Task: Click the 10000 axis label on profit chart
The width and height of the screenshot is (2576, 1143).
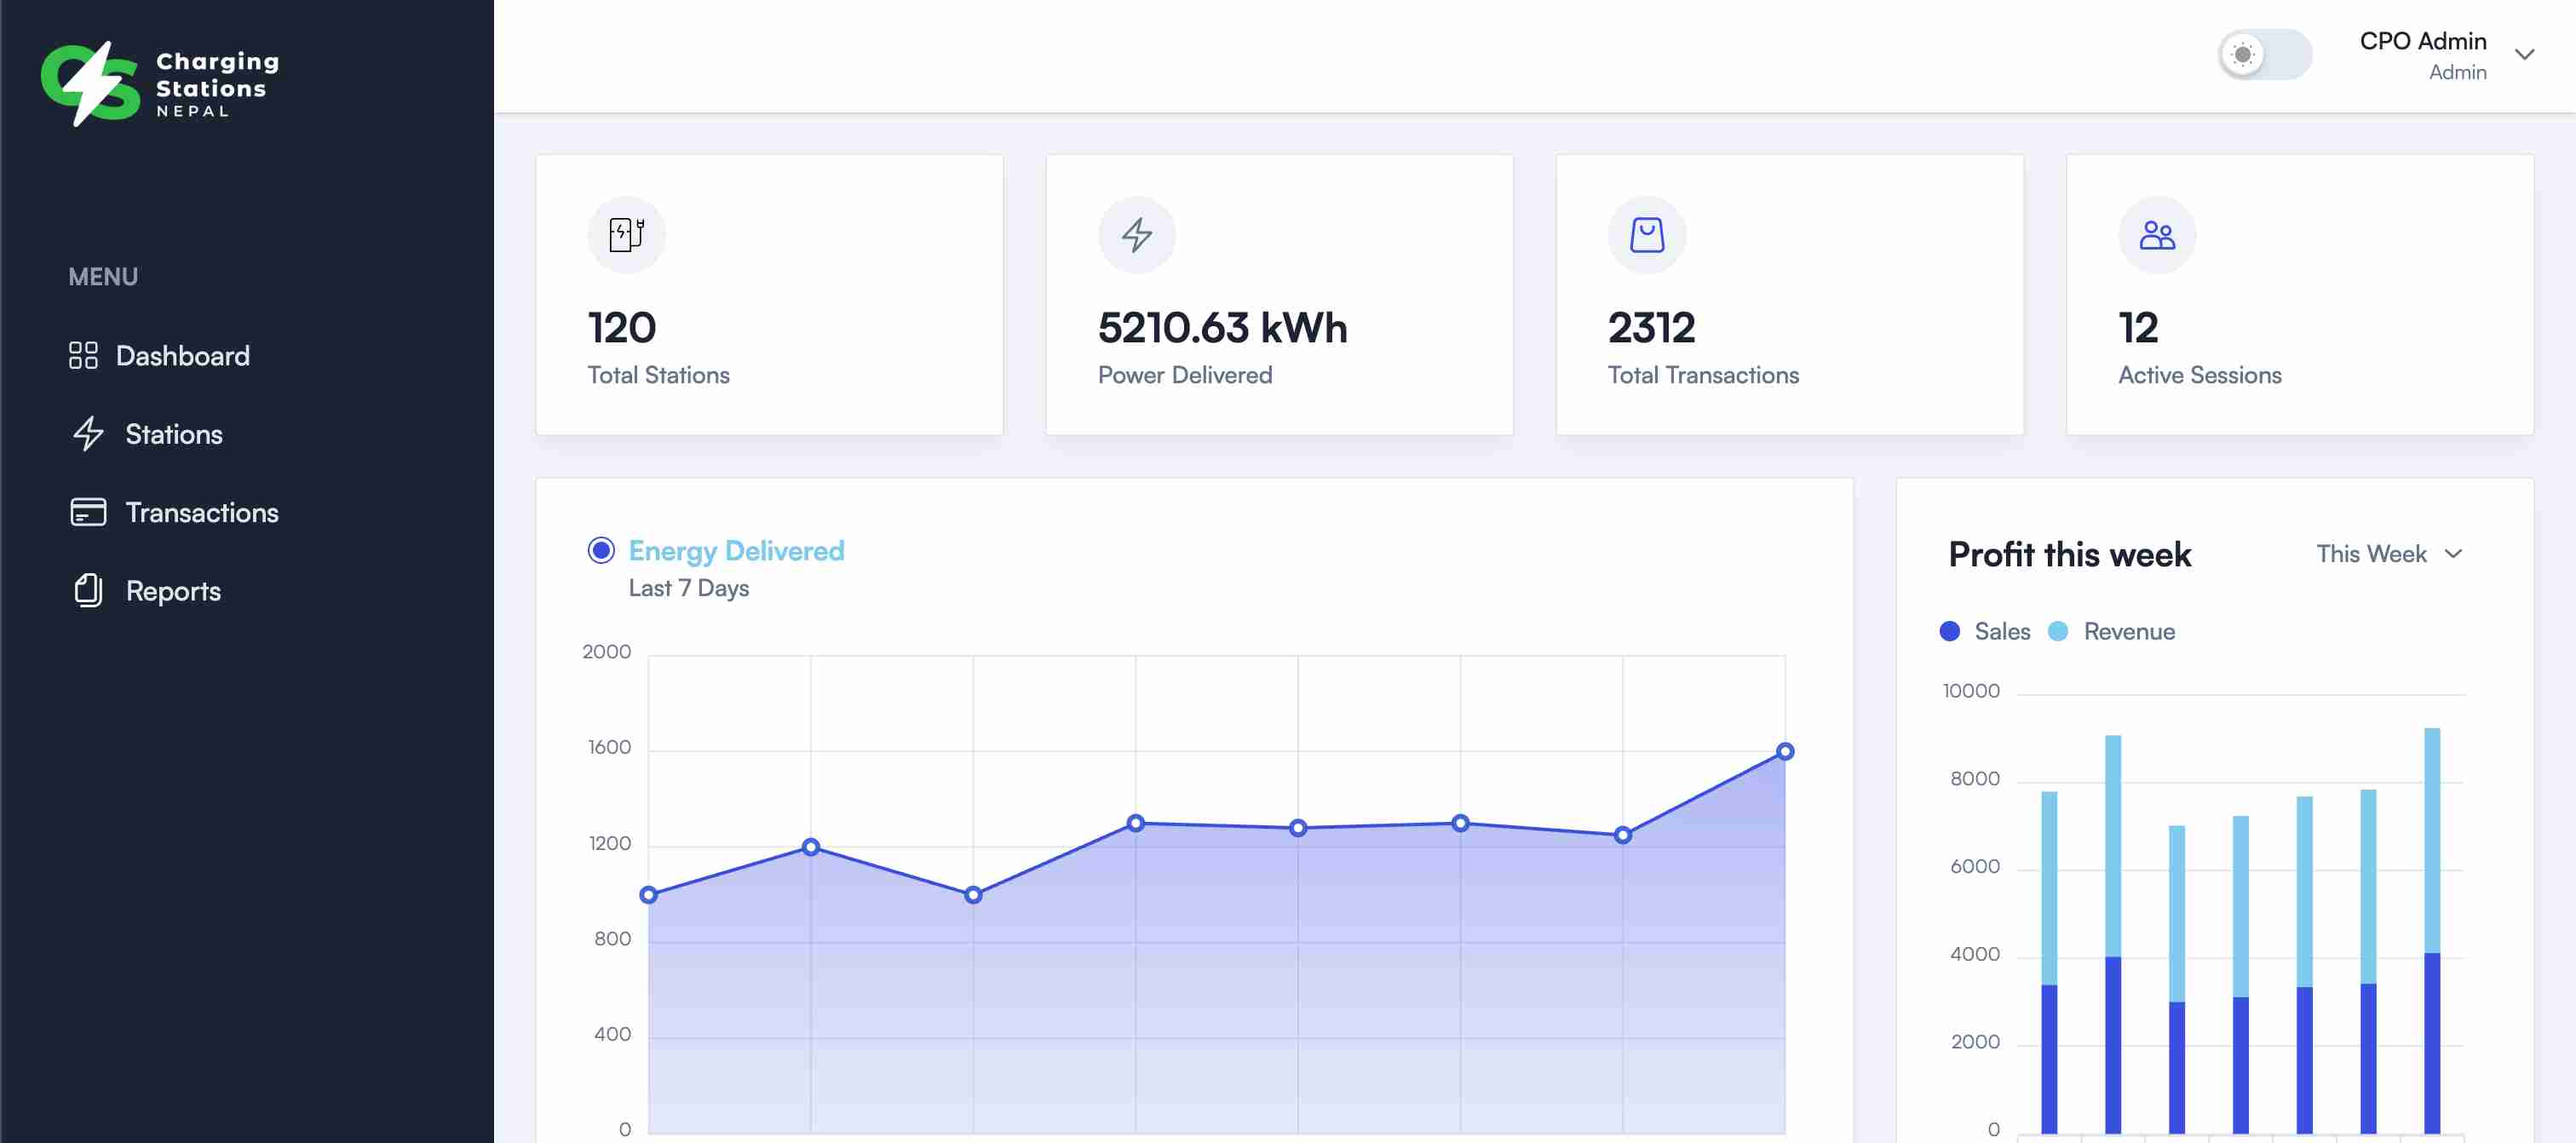Action: [x=1970, y=691]
